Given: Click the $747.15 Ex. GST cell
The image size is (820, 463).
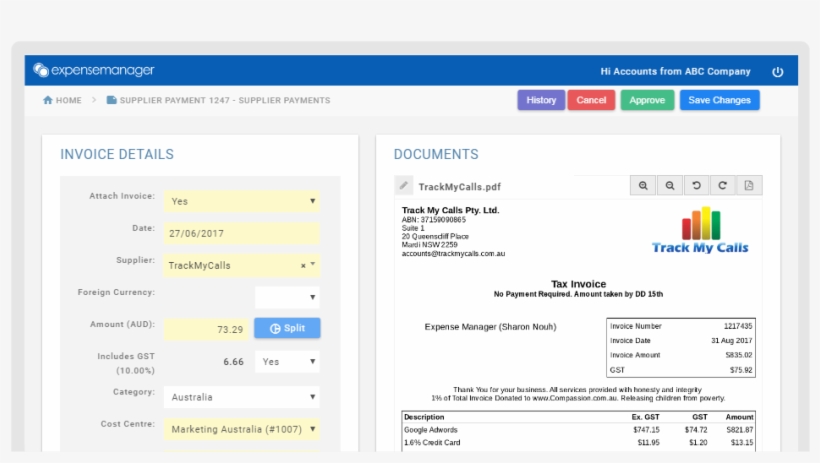Looking at the screenshot, I should pyautogui.click(x=646, y=430).
